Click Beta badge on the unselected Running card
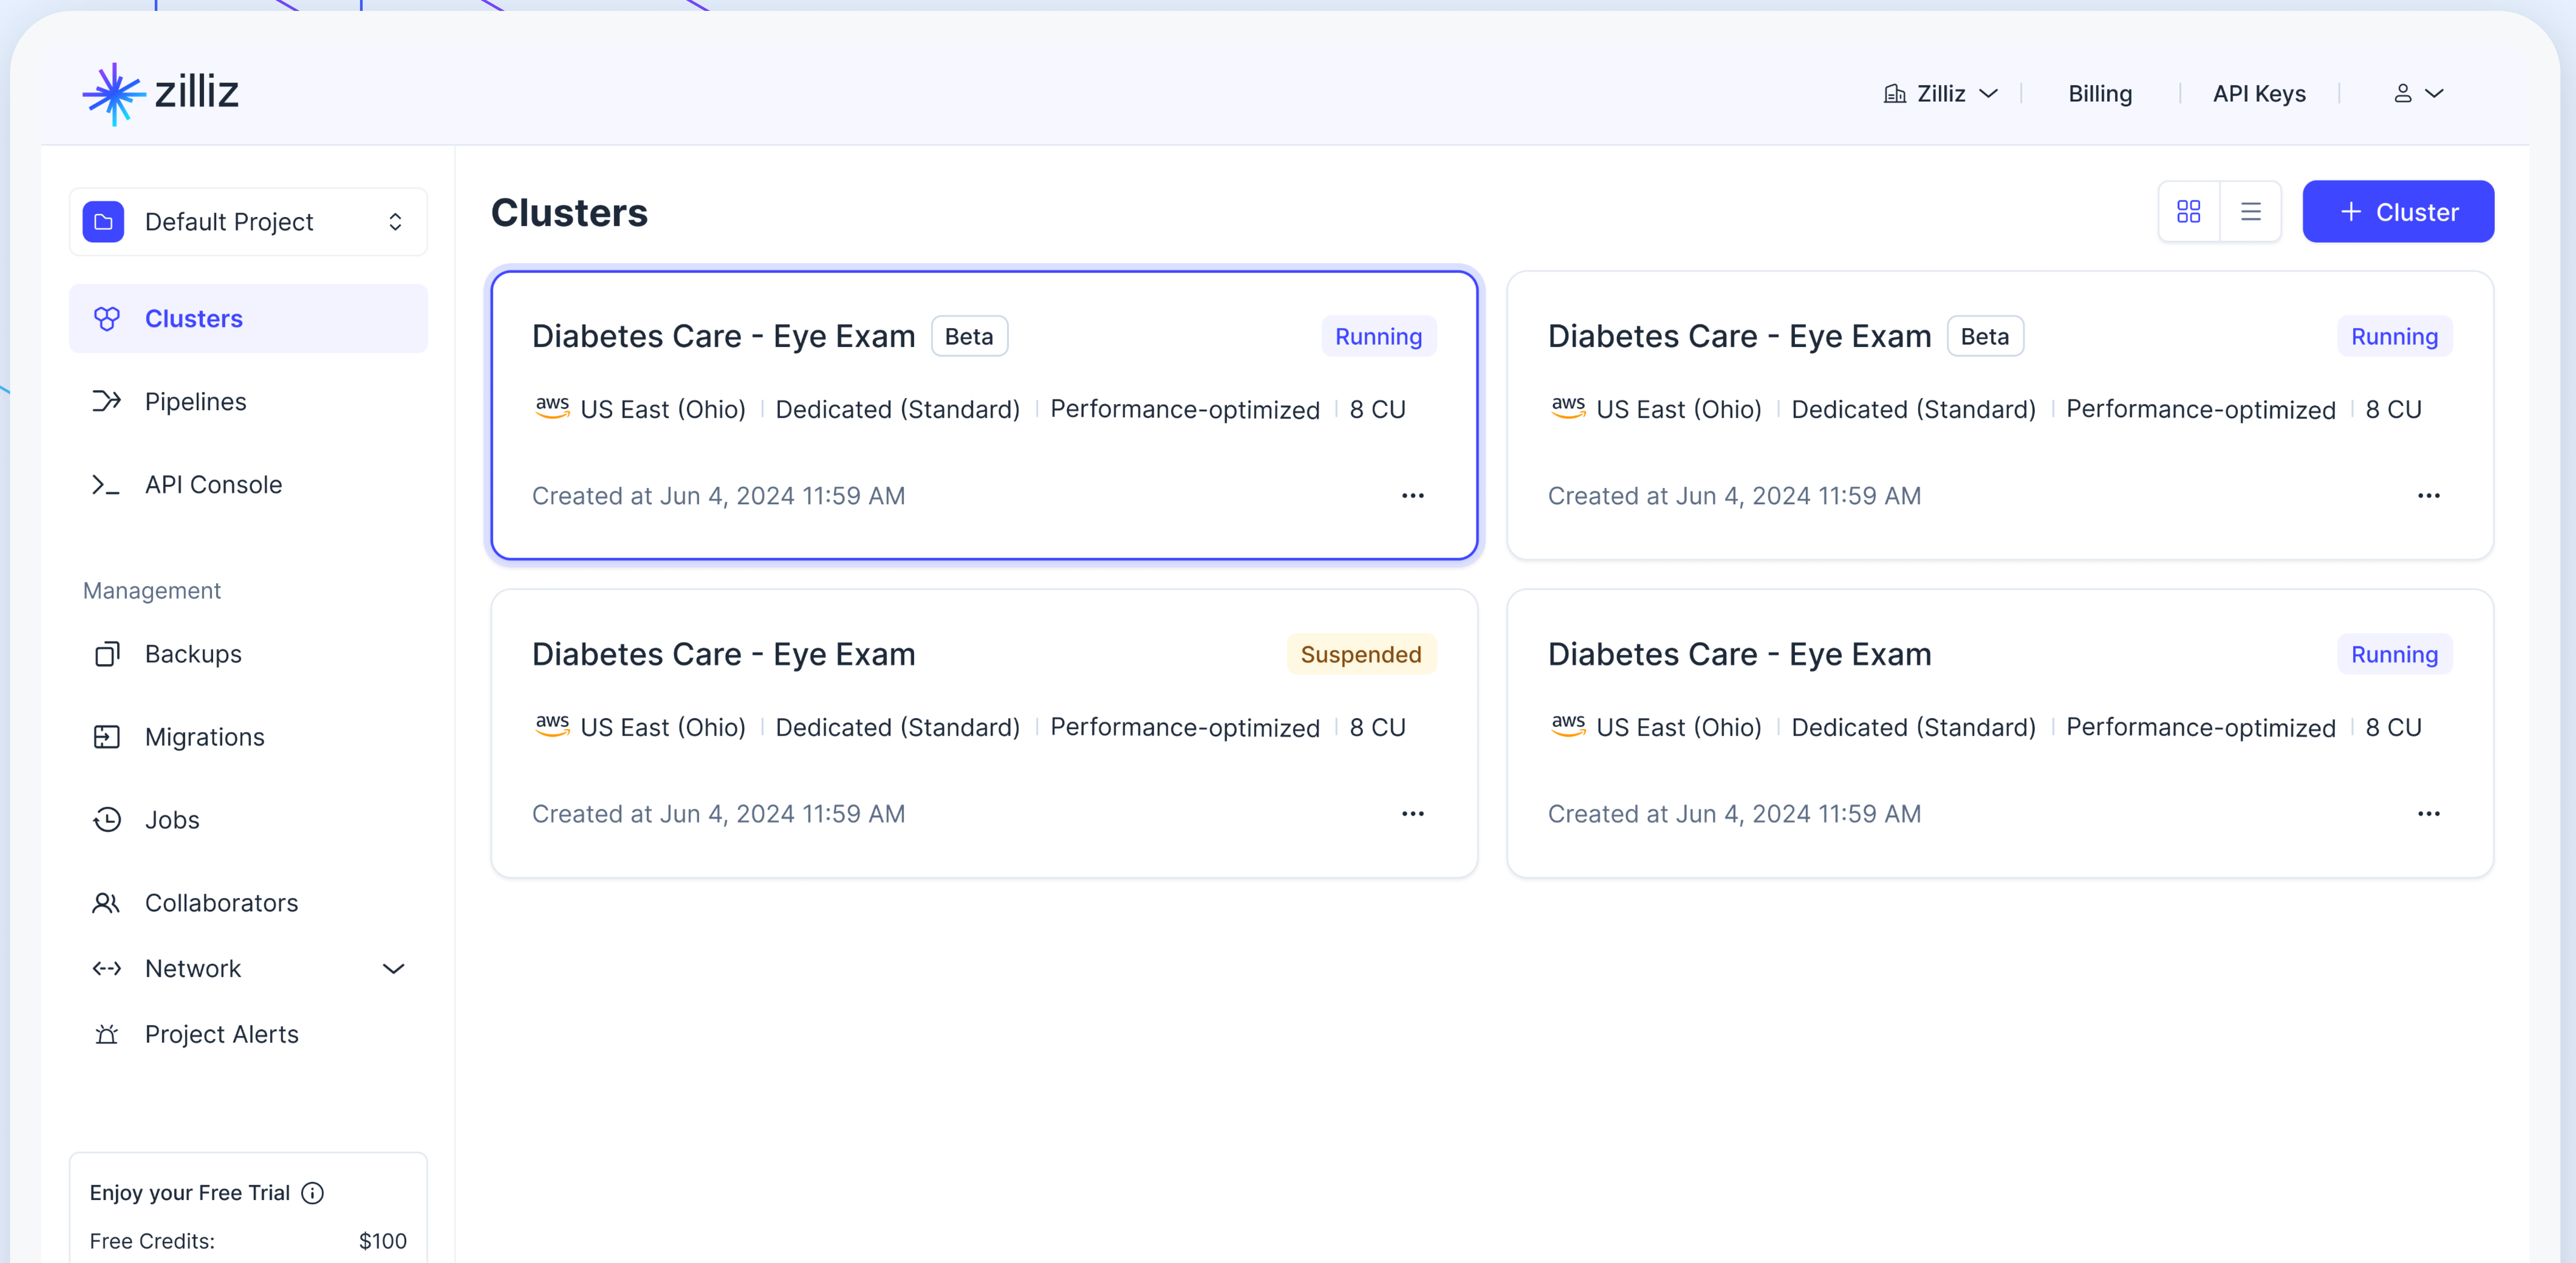 point(1985,336)
